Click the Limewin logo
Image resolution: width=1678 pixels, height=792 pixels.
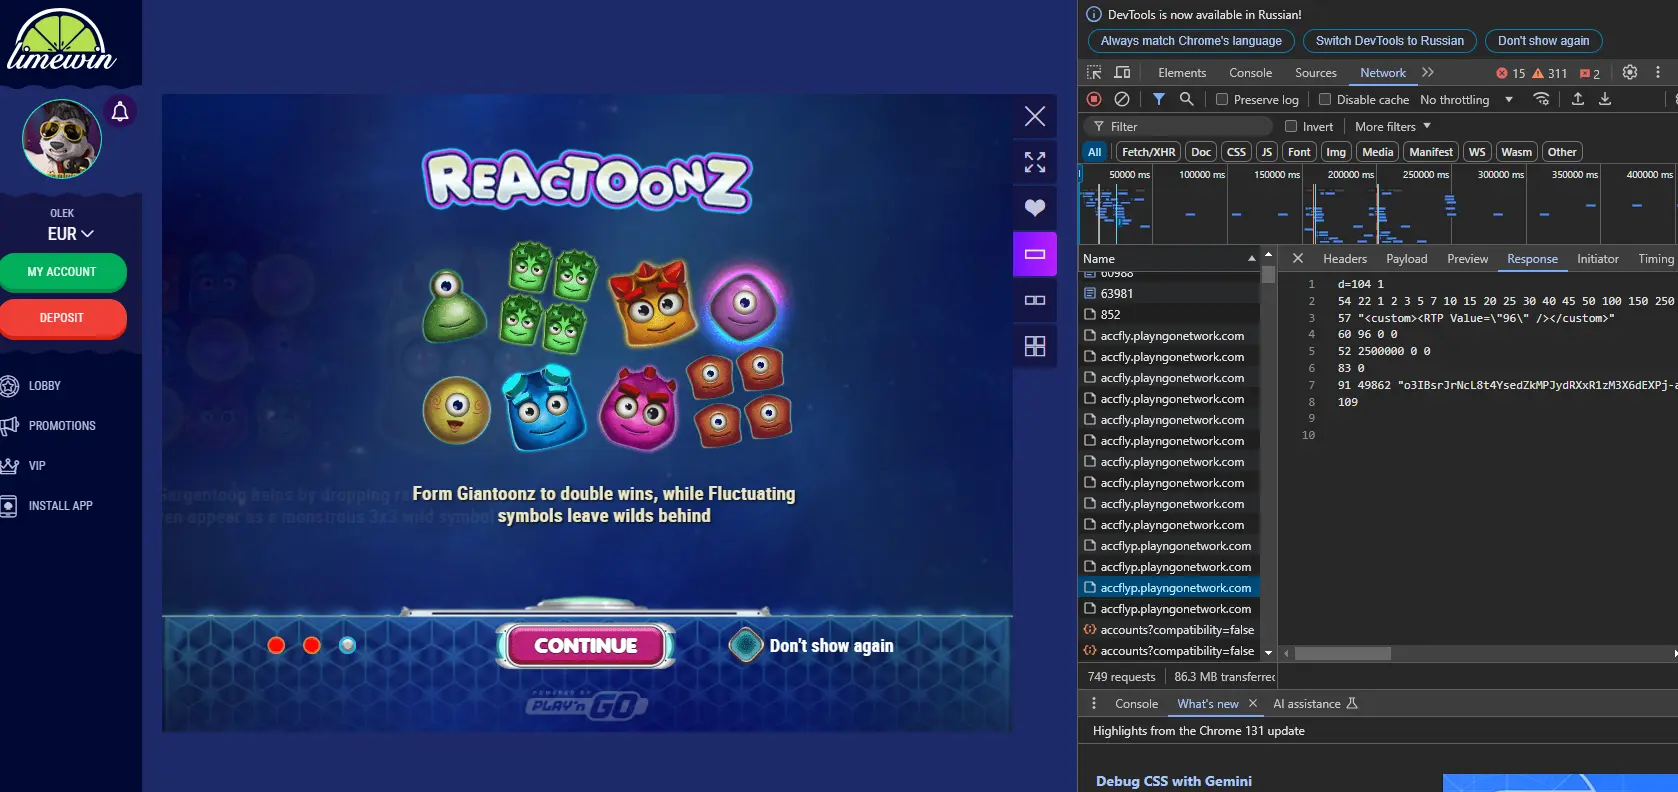point(61,41)
